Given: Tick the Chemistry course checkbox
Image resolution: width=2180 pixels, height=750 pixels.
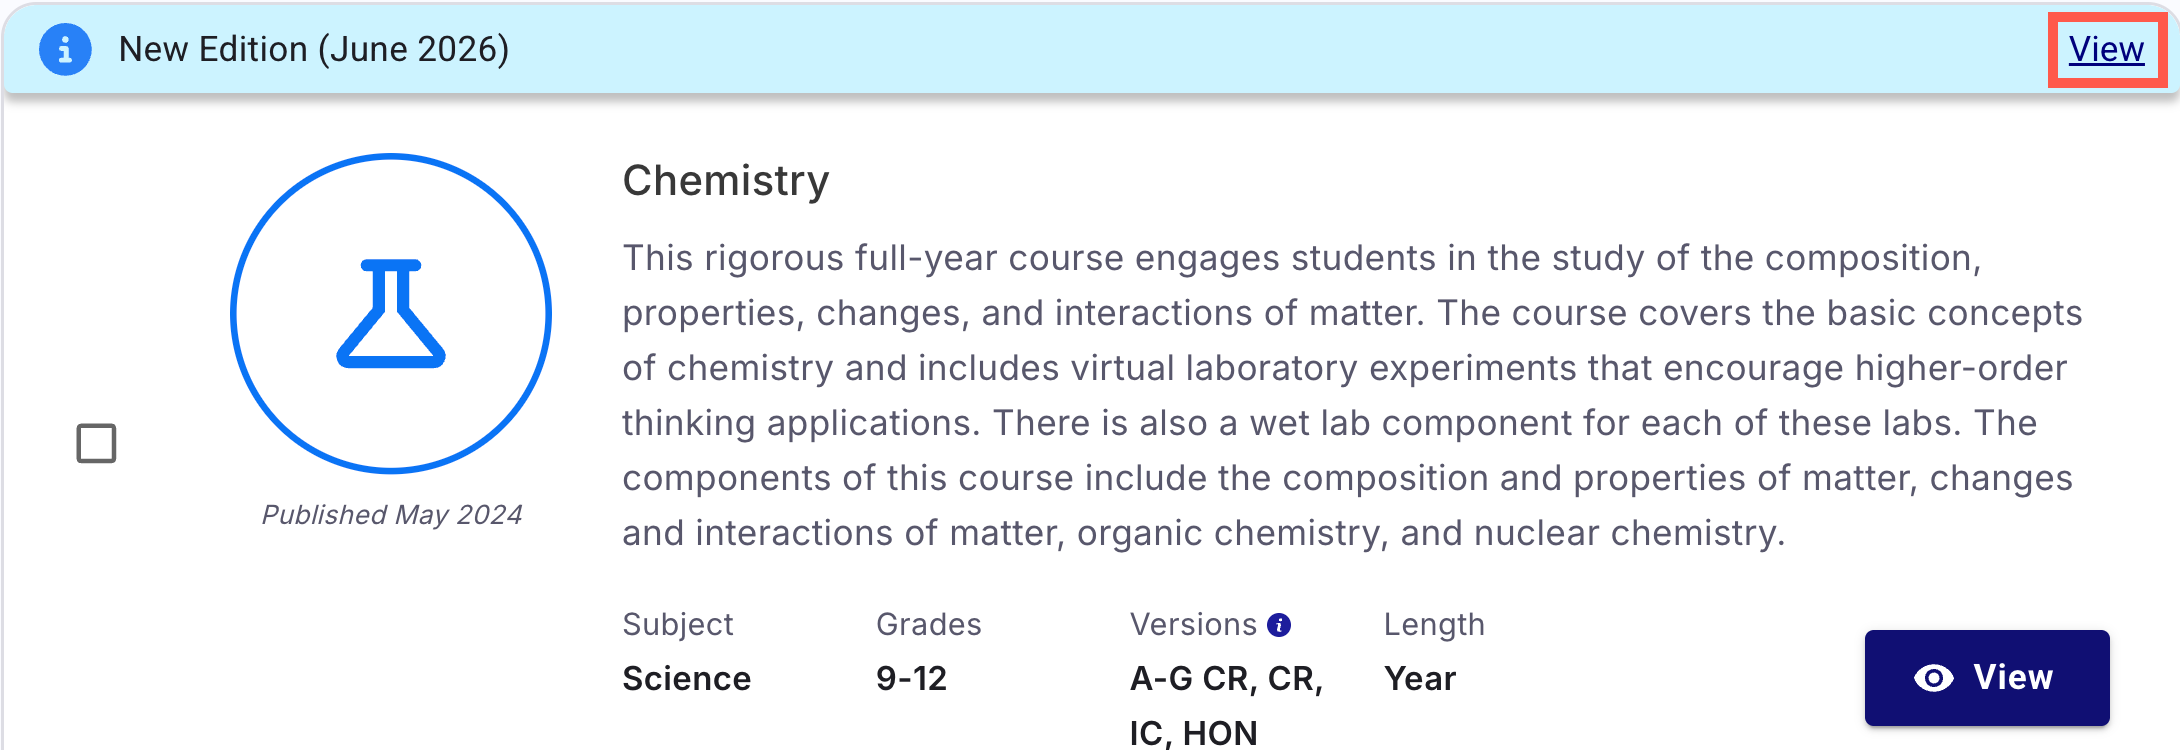Looking at the screenshot, I should 97,443.
